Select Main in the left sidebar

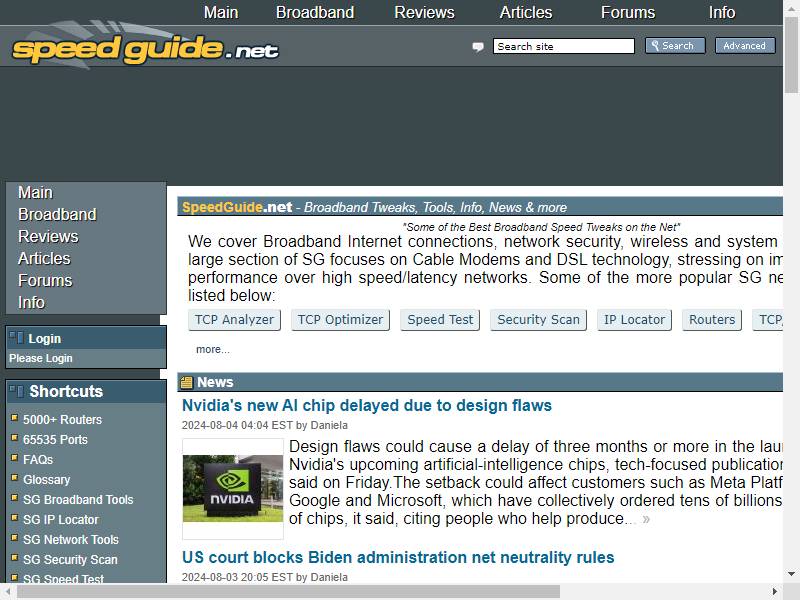pos(35,192)
